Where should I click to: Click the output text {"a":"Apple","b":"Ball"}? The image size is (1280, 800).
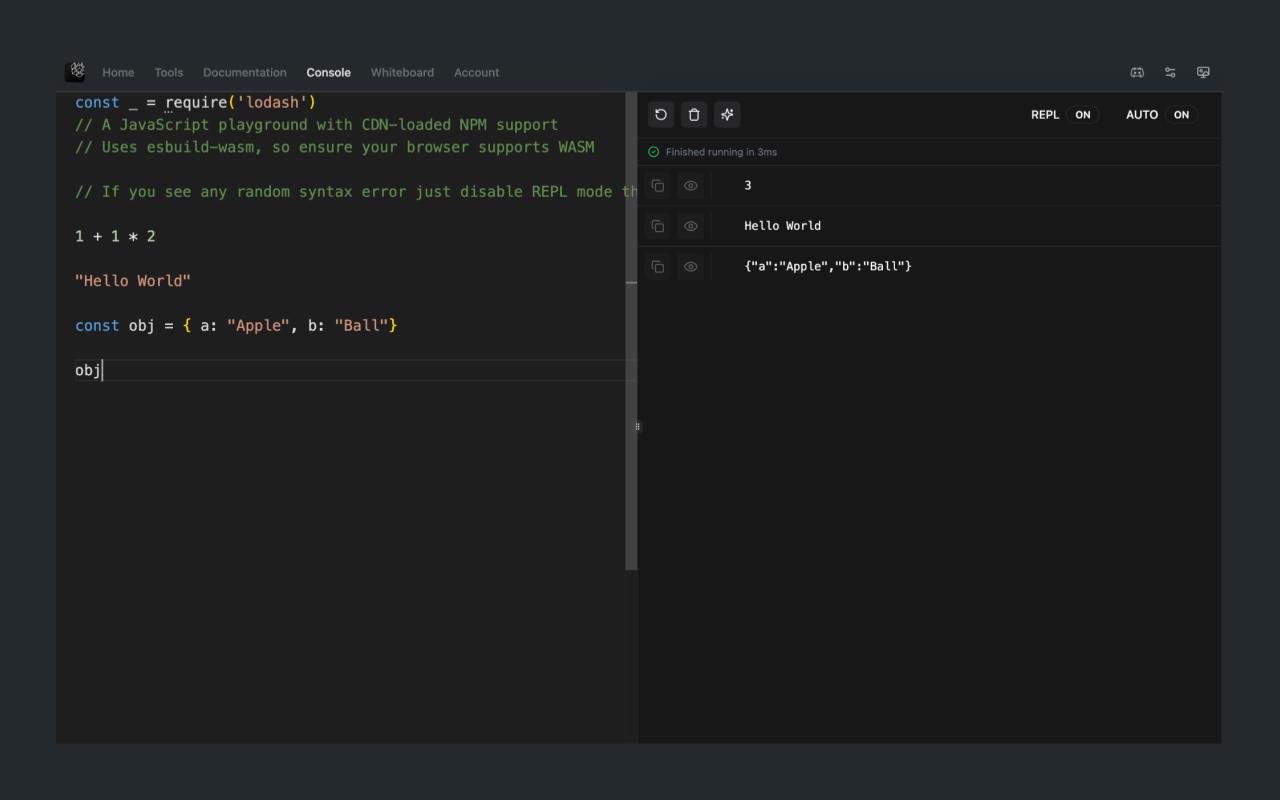pos(828,266)
